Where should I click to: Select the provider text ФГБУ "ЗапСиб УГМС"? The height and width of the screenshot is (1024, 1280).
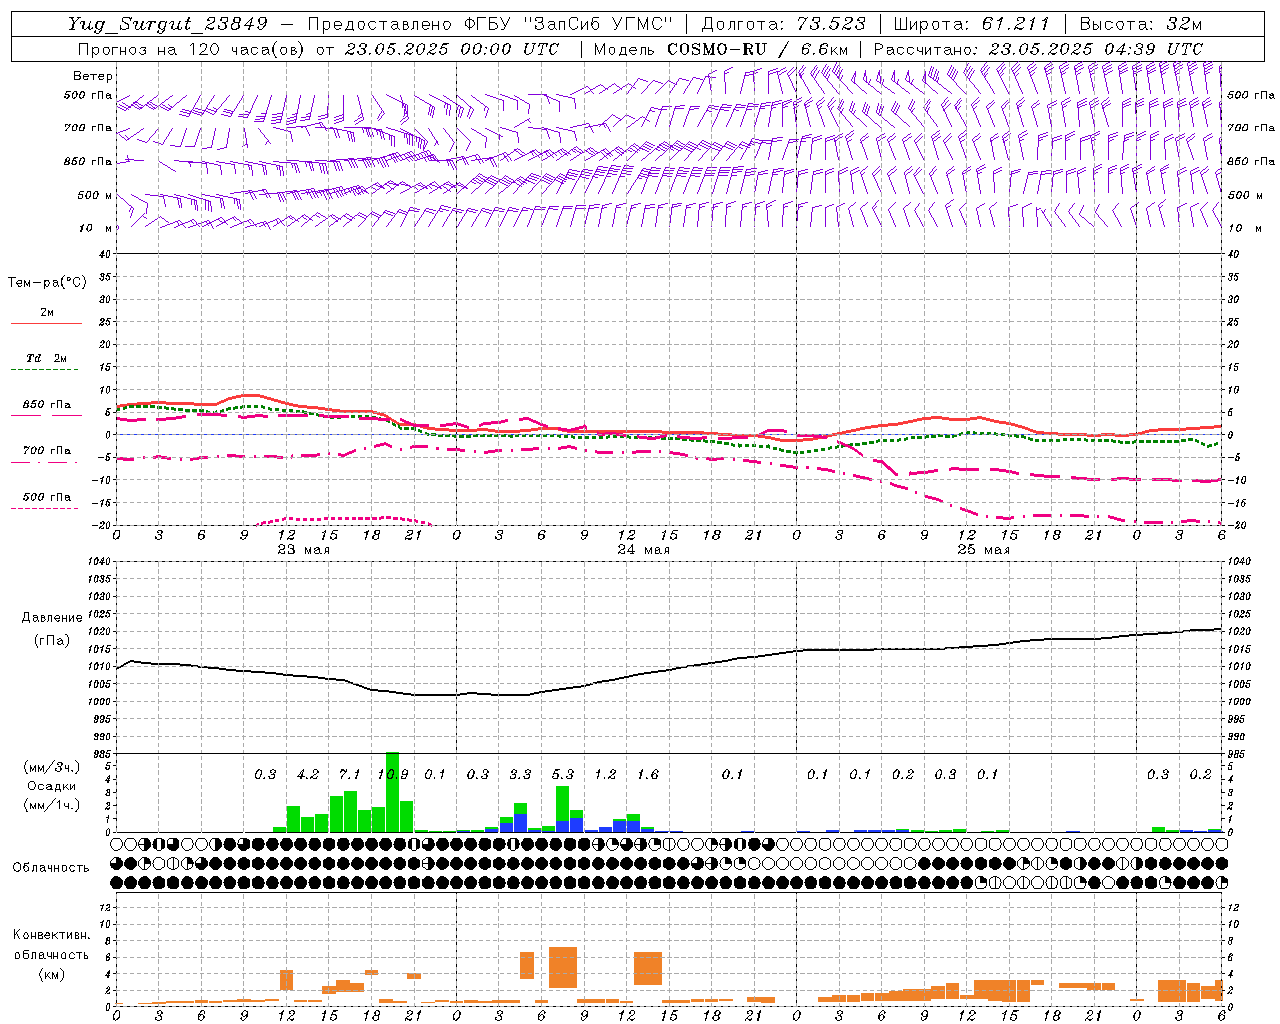tap(567, 24)
